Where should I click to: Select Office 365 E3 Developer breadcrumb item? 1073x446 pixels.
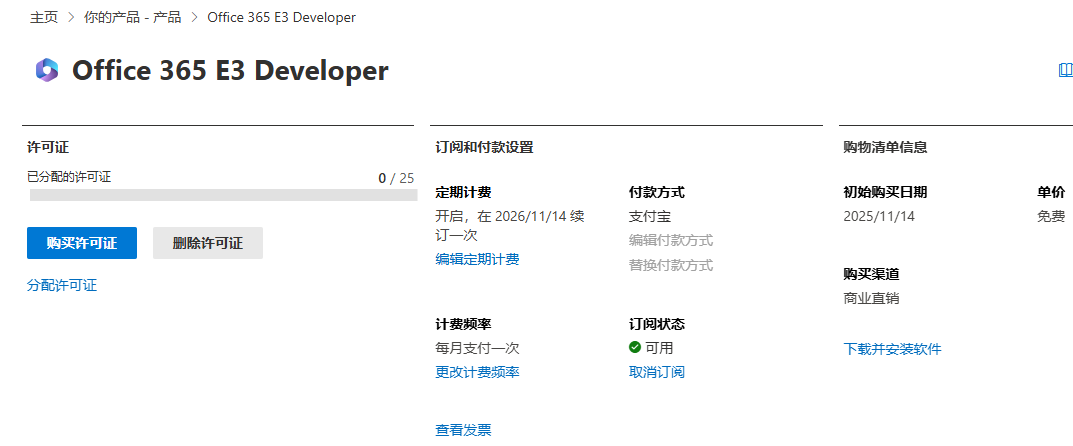281,17
